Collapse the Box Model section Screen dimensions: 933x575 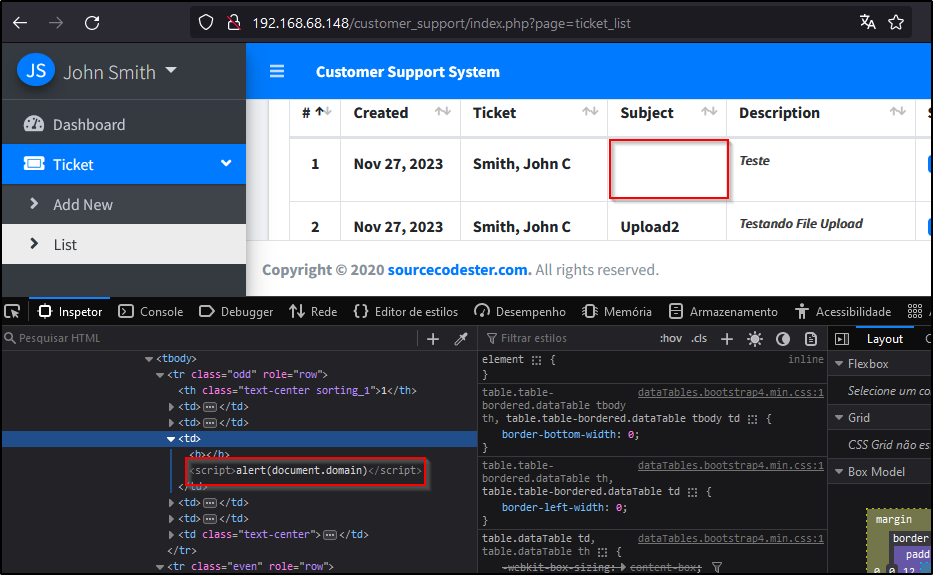[x=839, y=472]
